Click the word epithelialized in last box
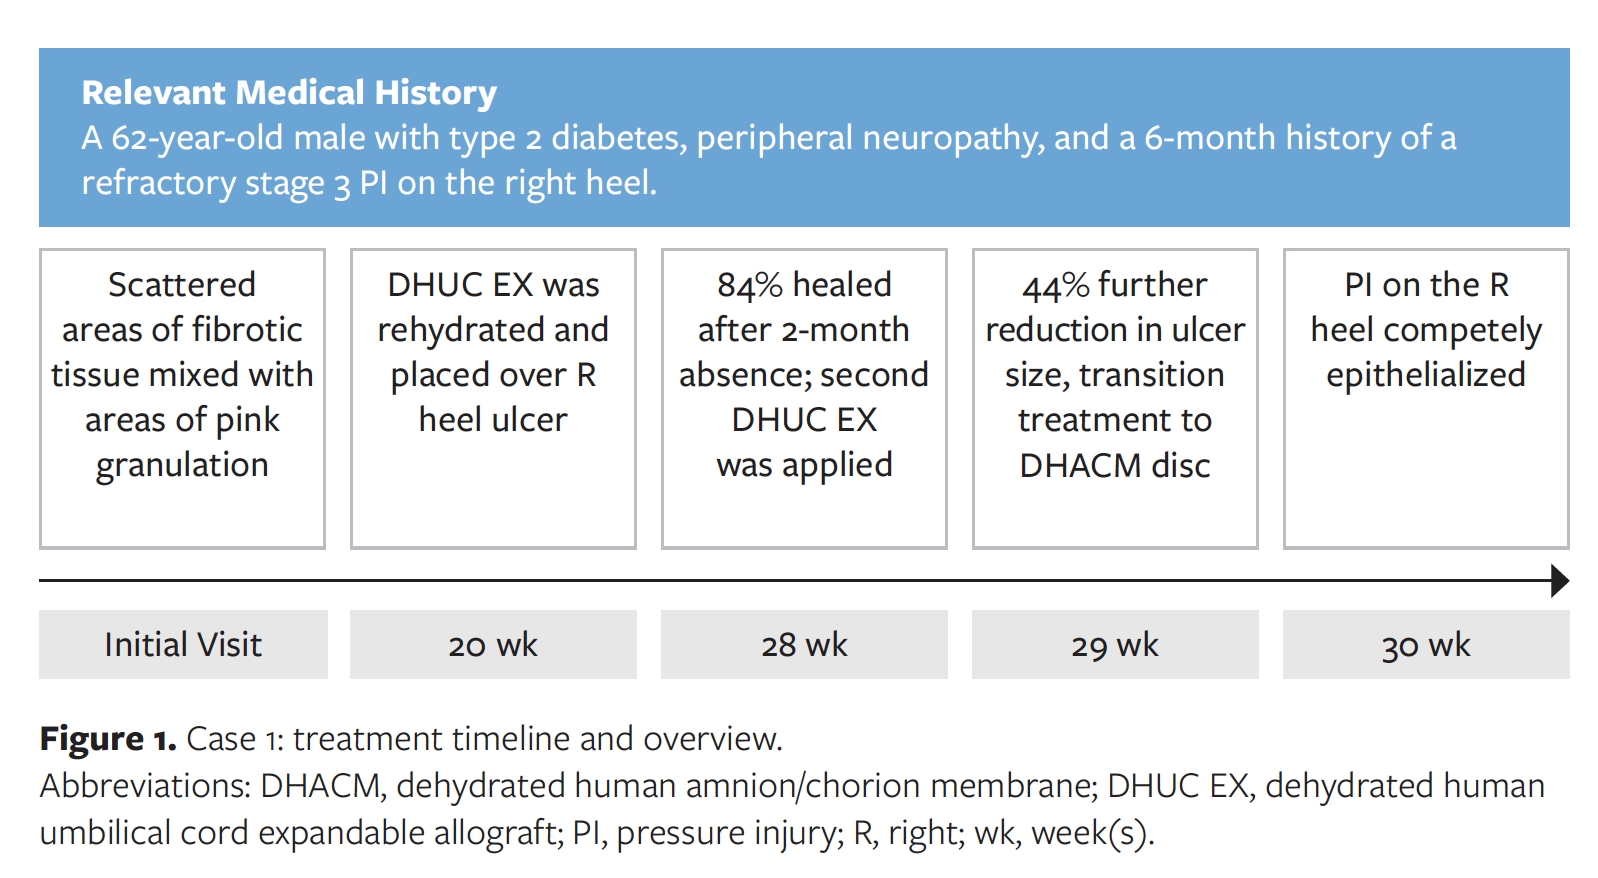 1426,375
